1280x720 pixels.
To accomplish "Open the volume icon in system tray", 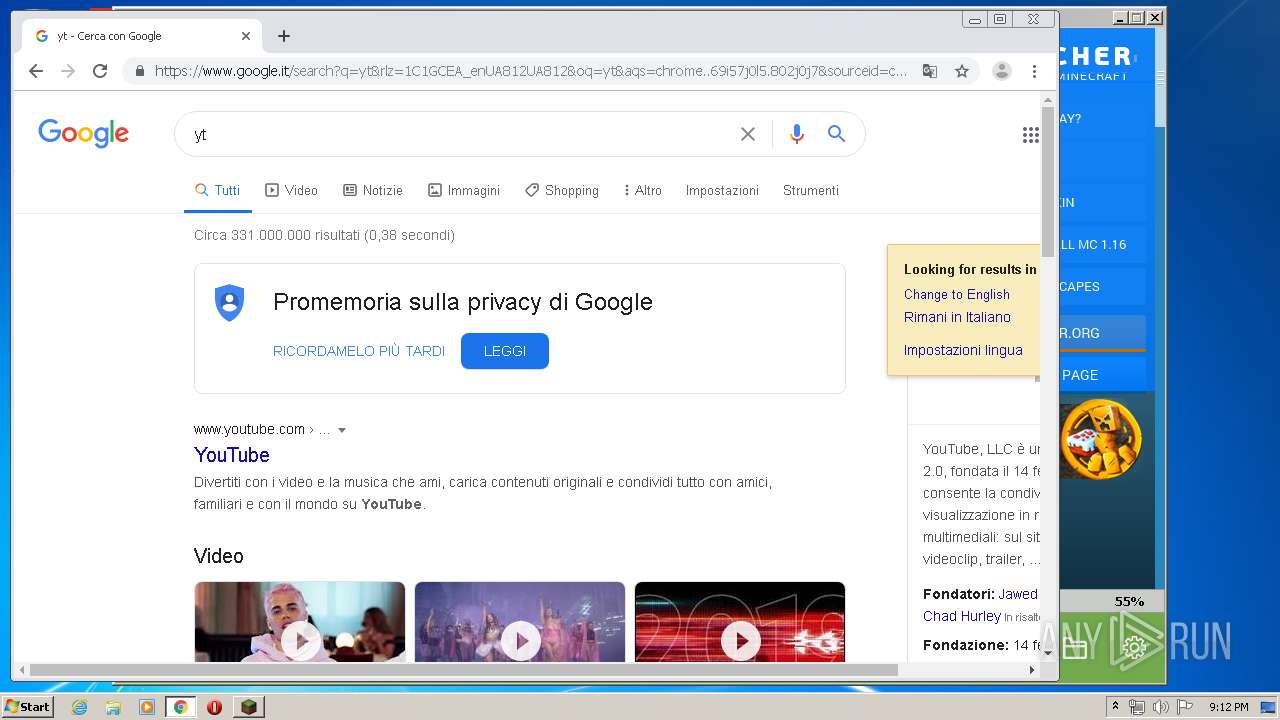I will pos(1160,707).
